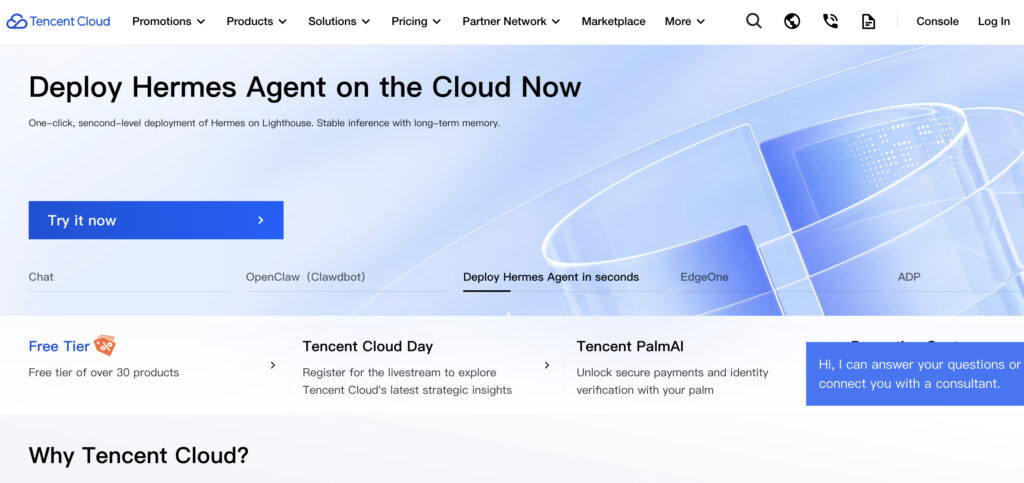Click the globe language icon
1024x483 pixels.
point(792,22)
